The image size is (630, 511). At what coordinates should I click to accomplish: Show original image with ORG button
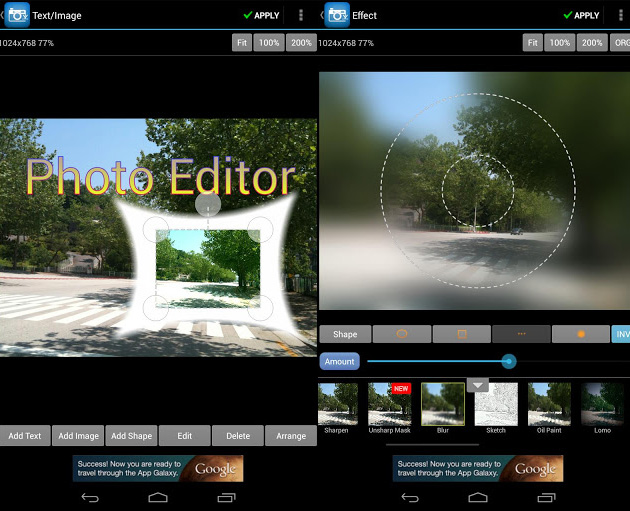620,43
